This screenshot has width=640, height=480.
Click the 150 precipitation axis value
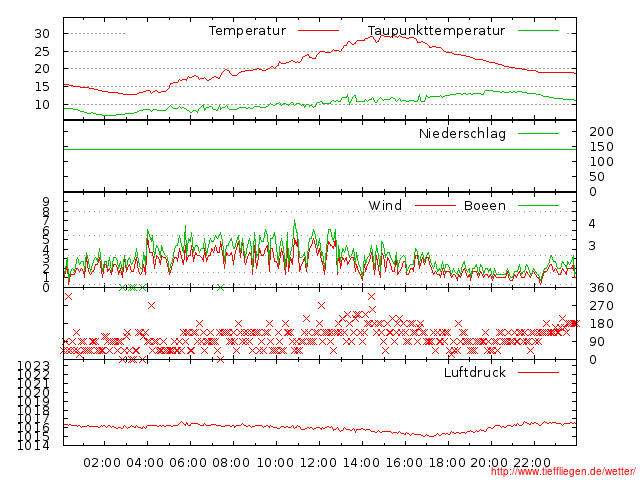tap(601, 147)
